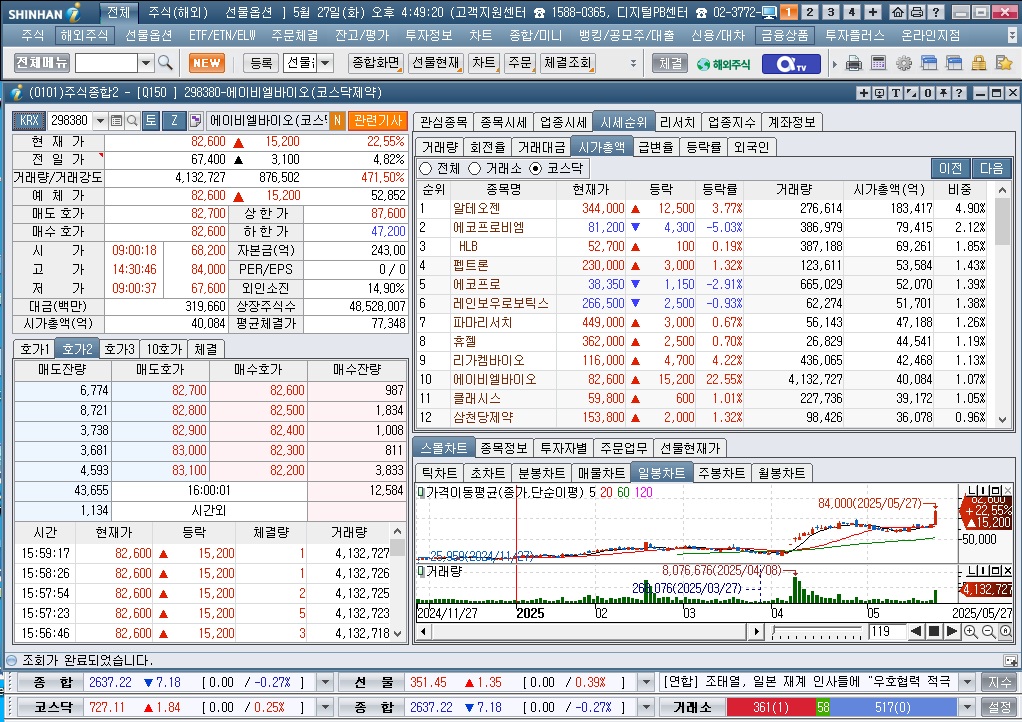
Task: Toggle the 거래량 indicator checkbox on the chart
Action: [420, 571]
